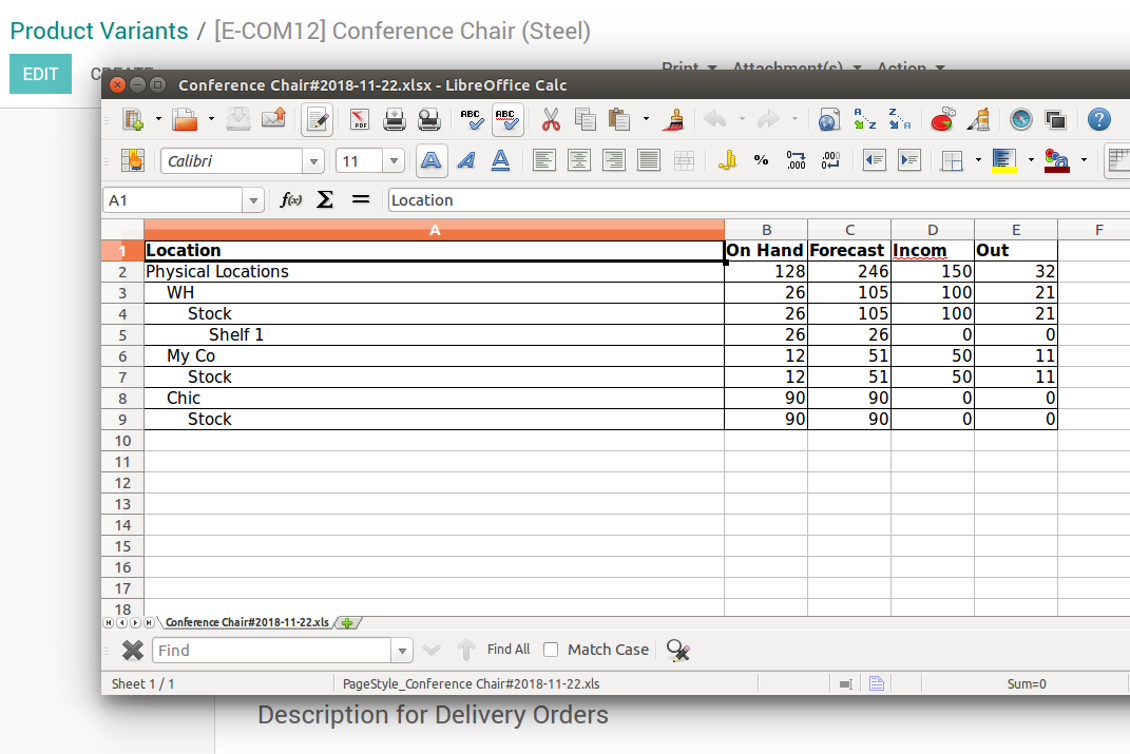Open Background Color dropdown arrow
Viewport: 1130px width, 754px height.
coord(1031,160)
